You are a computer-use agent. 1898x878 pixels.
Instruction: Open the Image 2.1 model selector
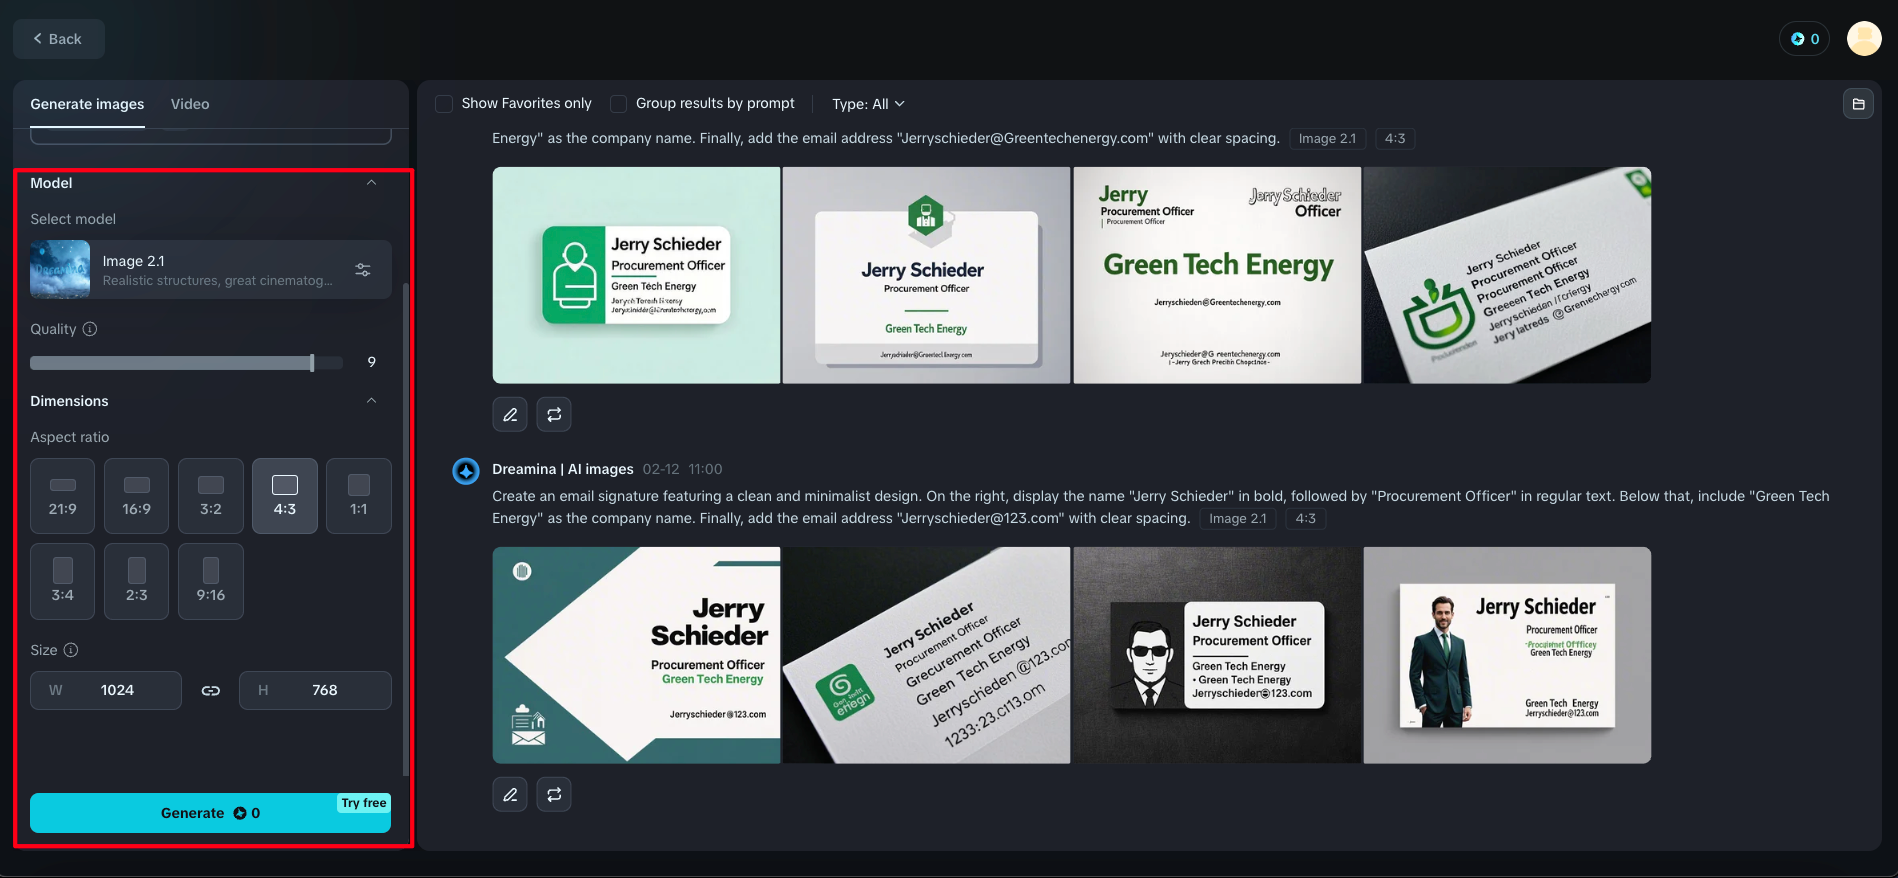[210, 270]
